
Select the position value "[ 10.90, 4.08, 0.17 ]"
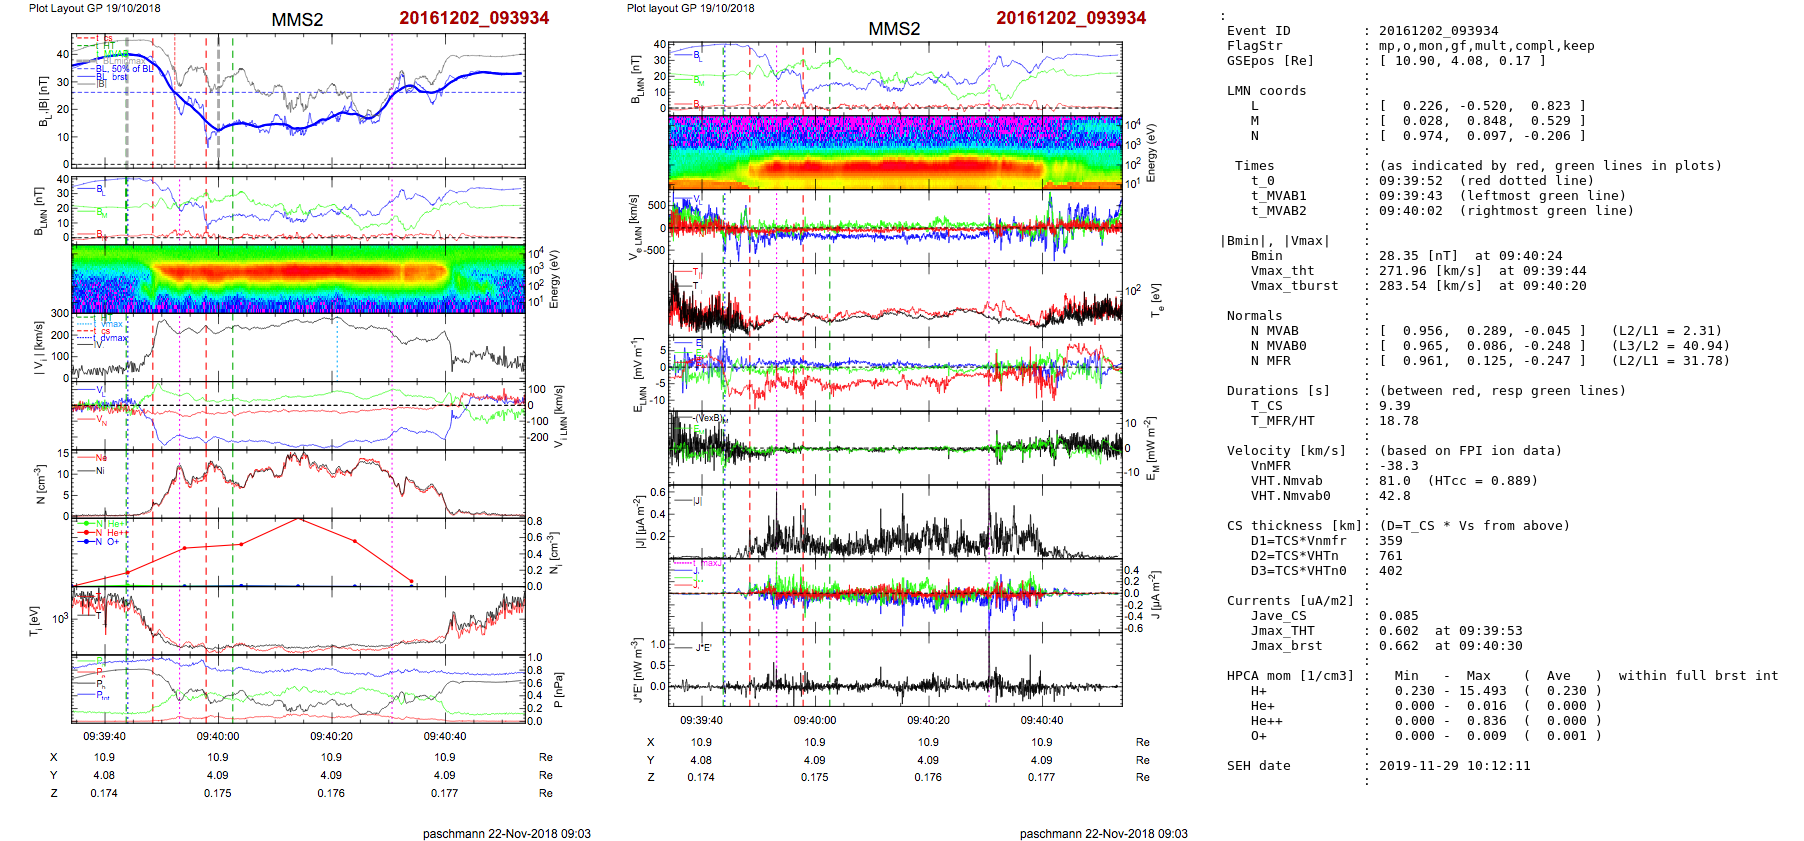pos(1463,61)
